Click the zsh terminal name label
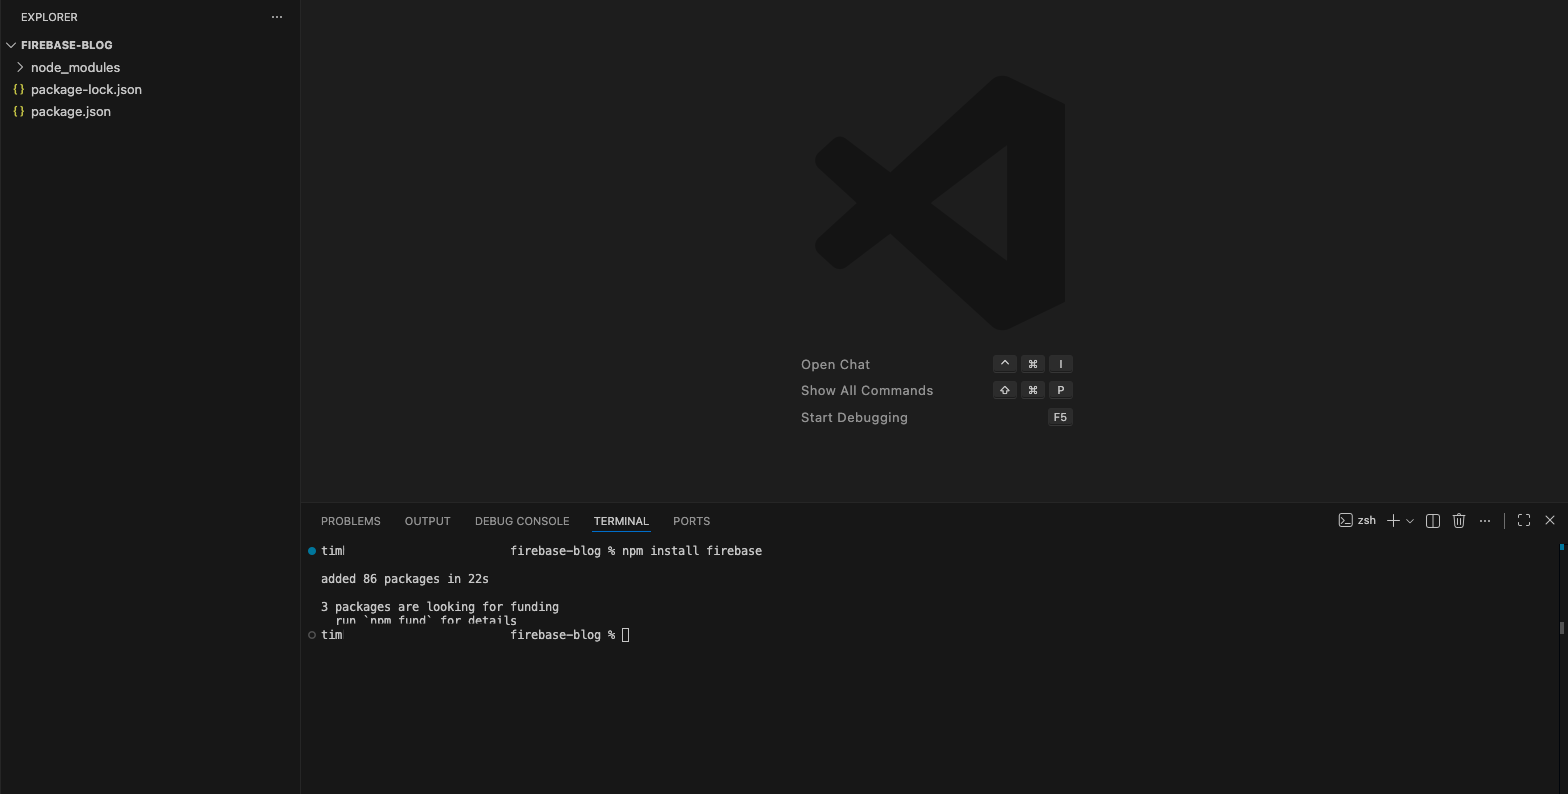Image resolution: width=1568 pixels, height=794 pixels. [1367, 520]
